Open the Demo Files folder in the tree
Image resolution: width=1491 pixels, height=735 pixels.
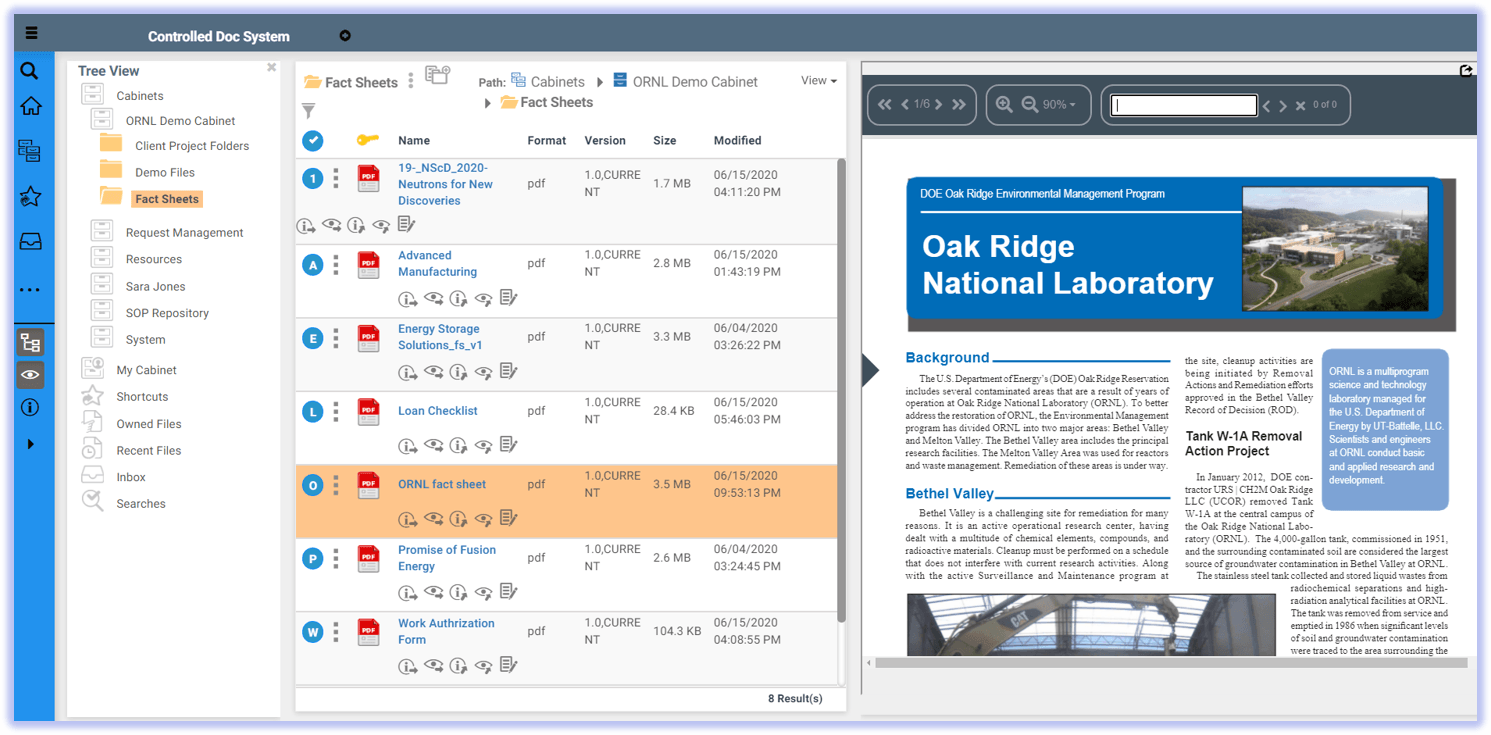point(165,173)
